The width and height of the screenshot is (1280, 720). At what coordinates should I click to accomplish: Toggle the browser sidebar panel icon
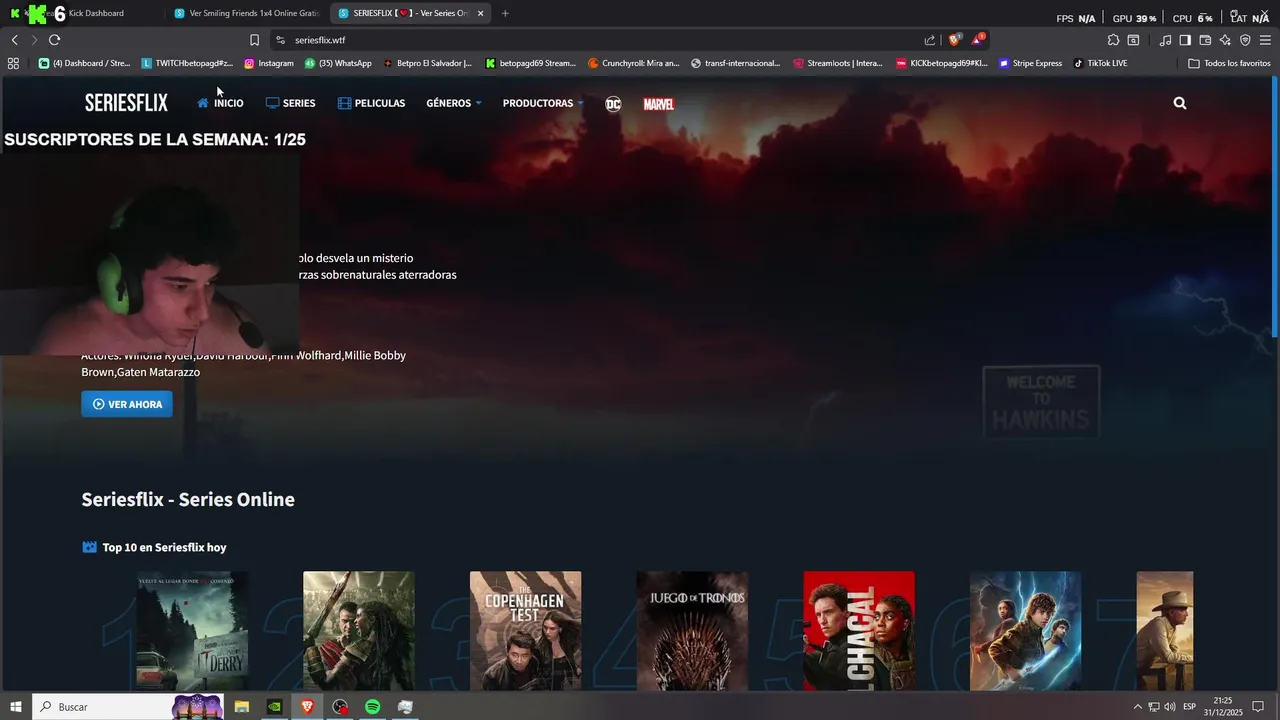pyautogui.click(x=1185, y=40)
